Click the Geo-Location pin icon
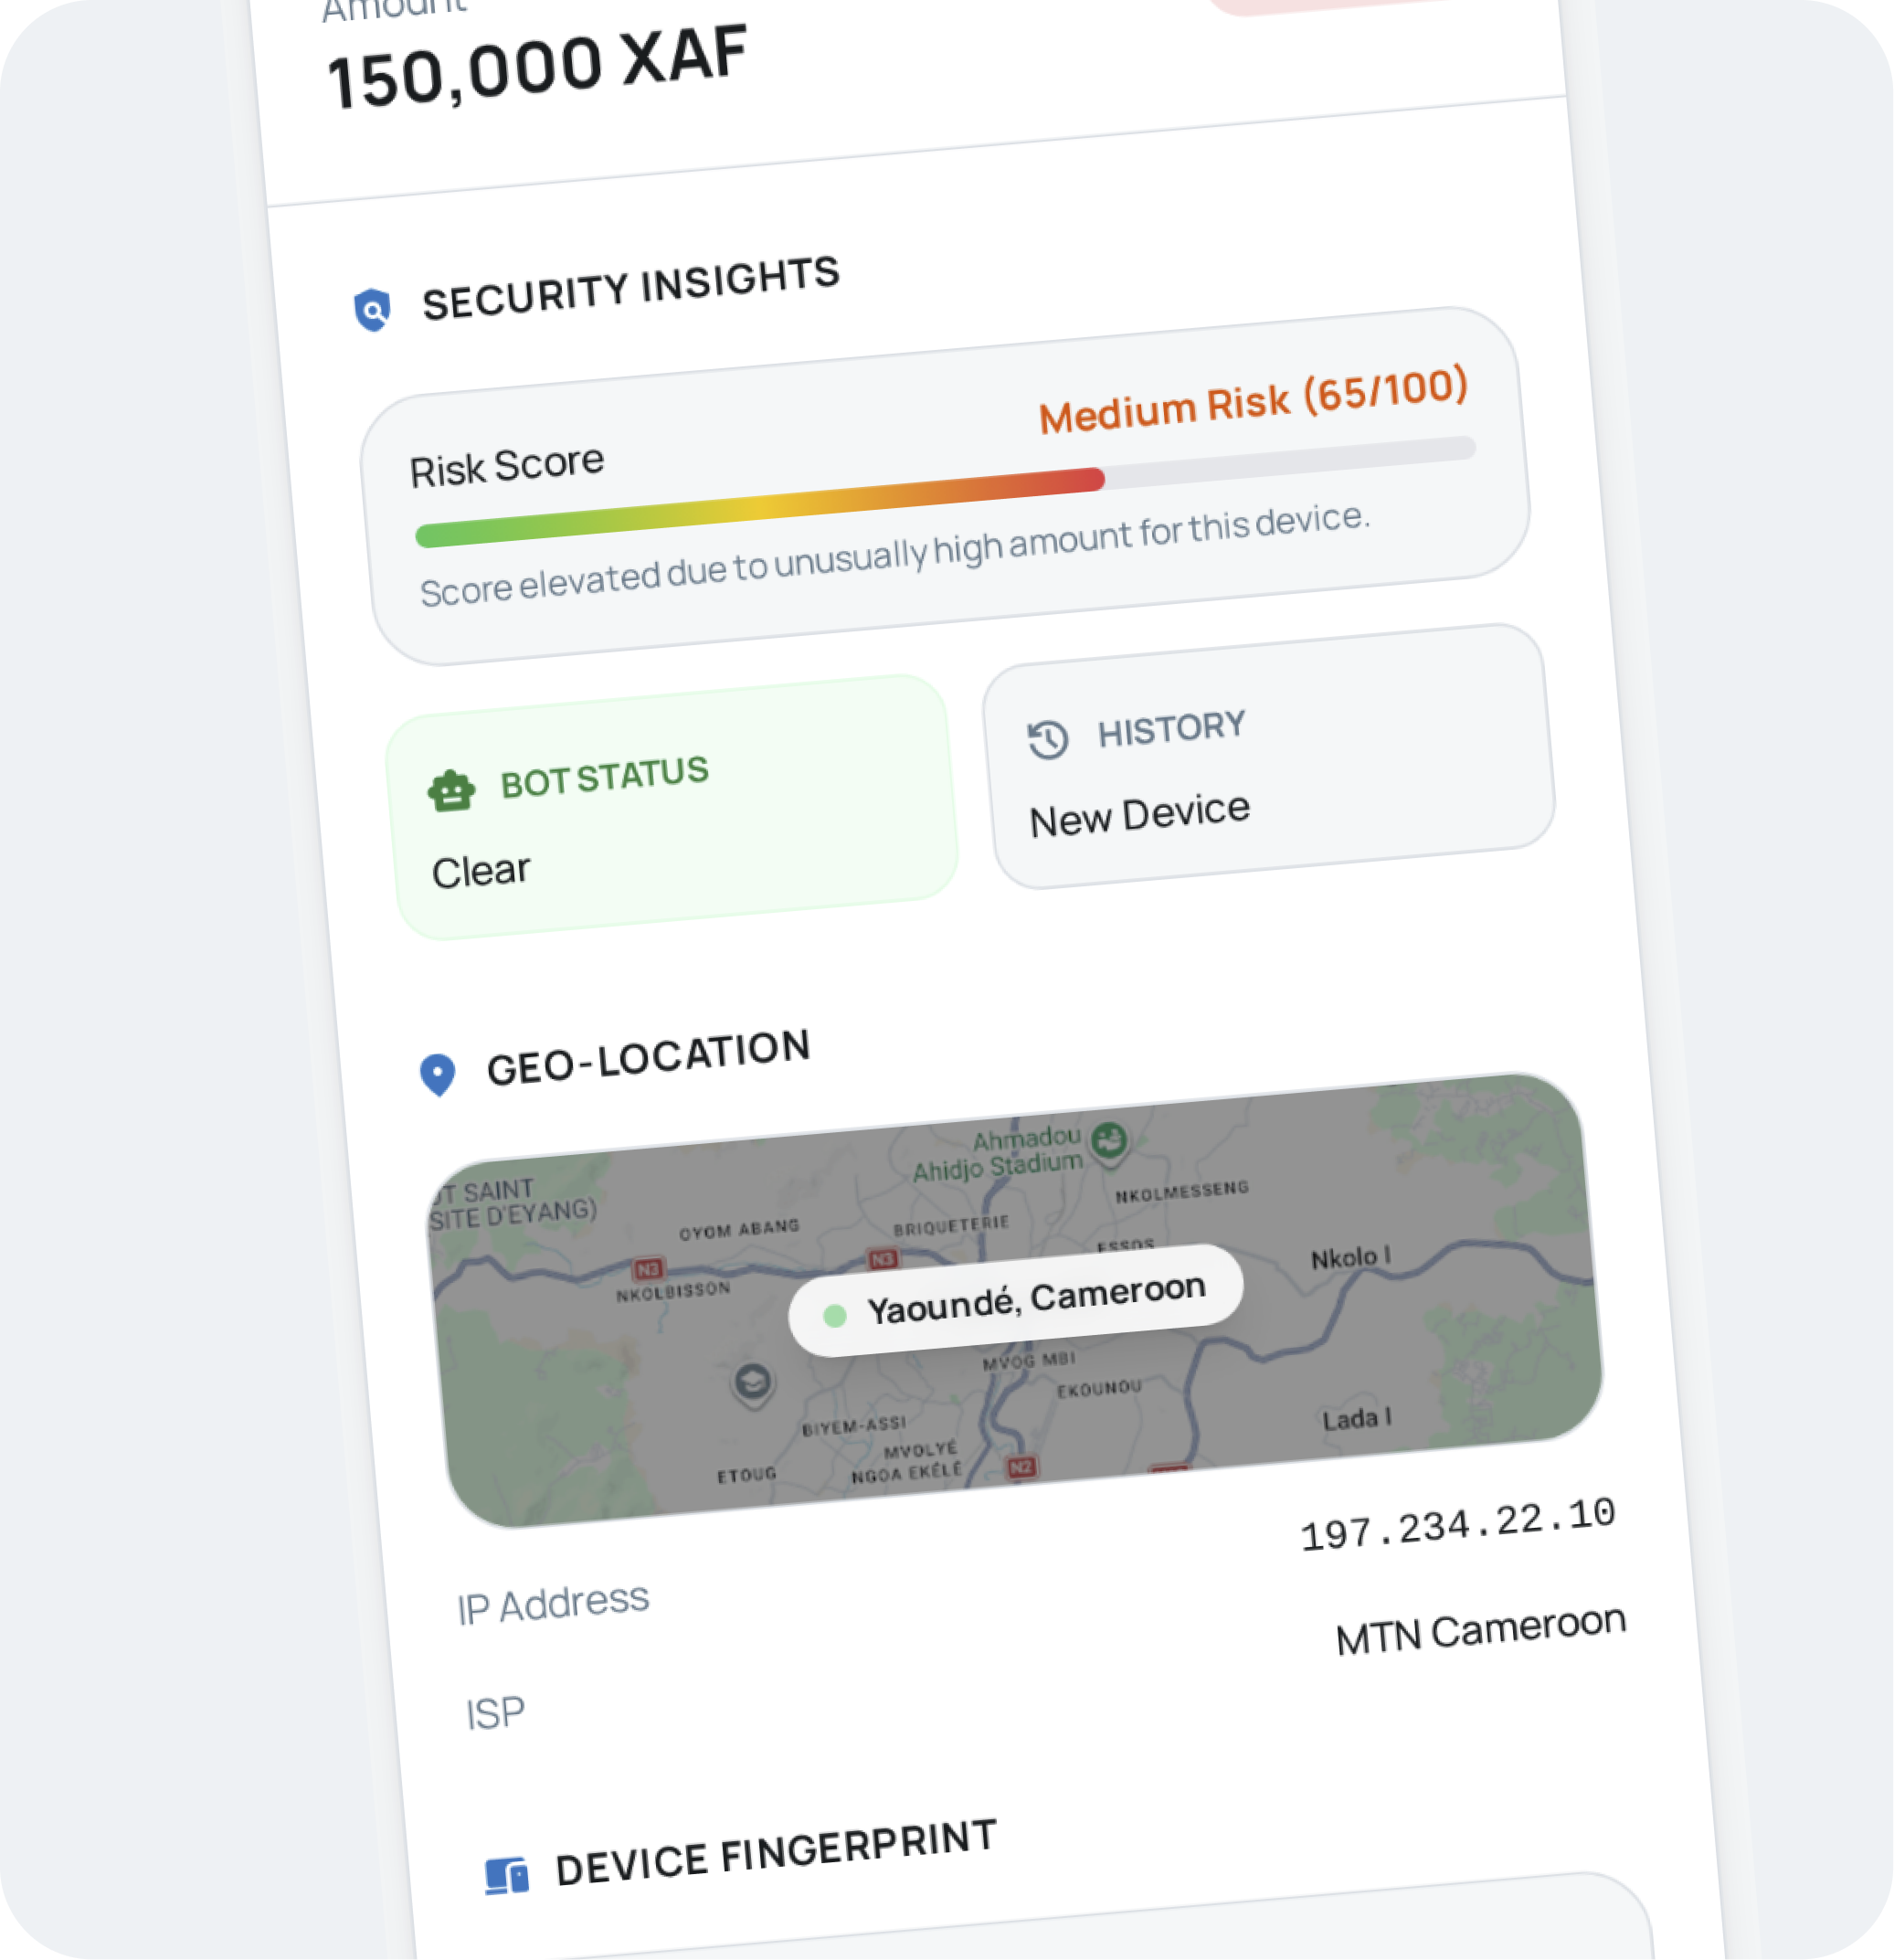1894x1960 pixels. (x=437, y=1075)
